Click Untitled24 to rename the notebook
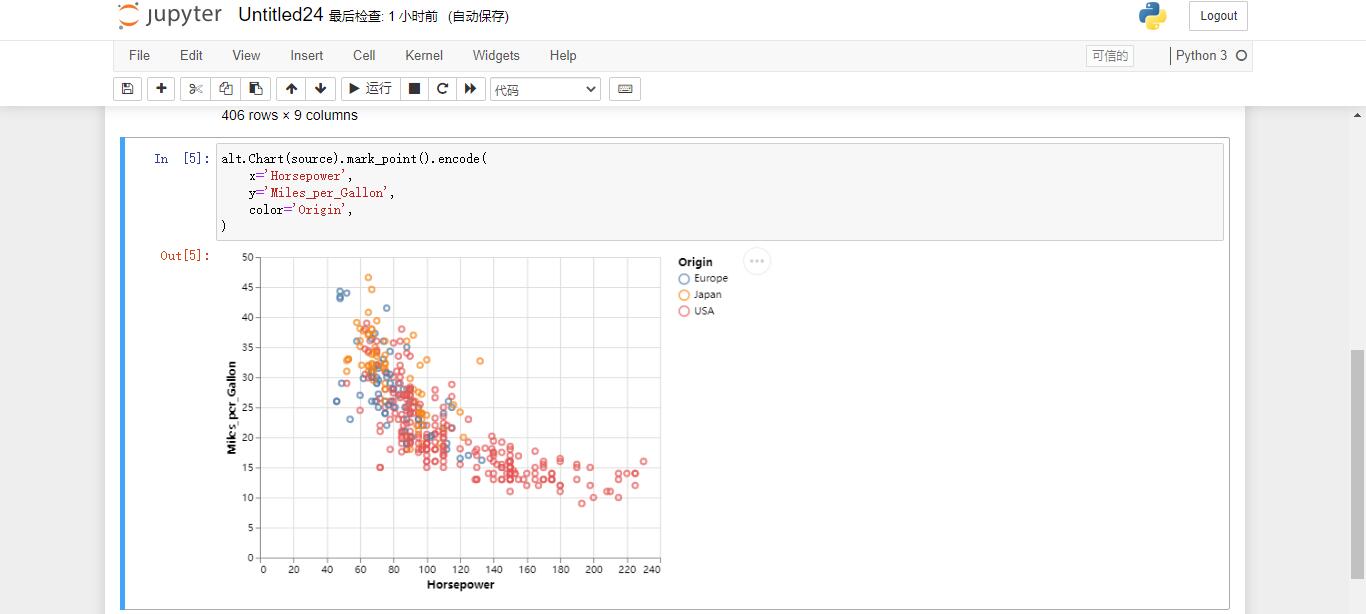 click(279, 15)
